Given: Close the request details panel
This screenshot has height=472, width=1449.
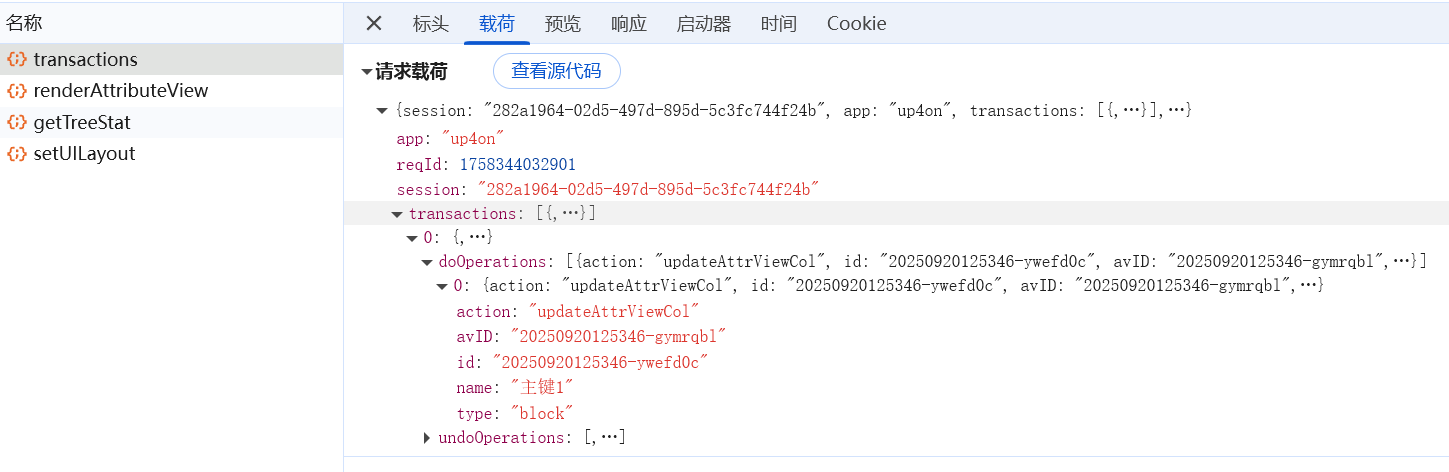Looking at the screenshot, I should point(374,24).
